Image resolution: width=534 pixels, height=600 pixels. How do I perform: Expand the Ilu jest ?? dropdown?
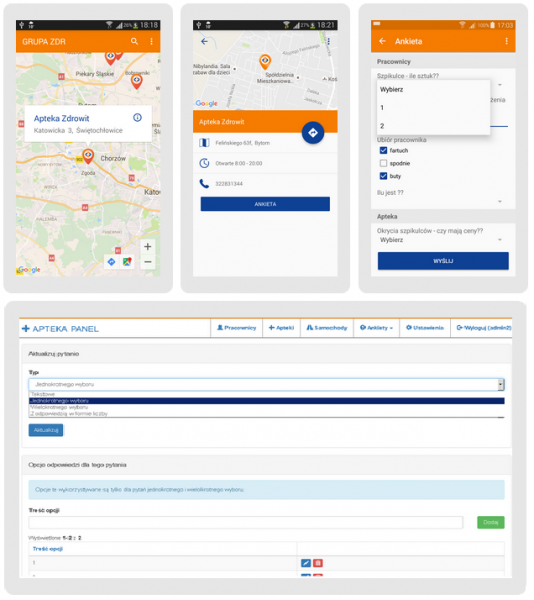442,201
